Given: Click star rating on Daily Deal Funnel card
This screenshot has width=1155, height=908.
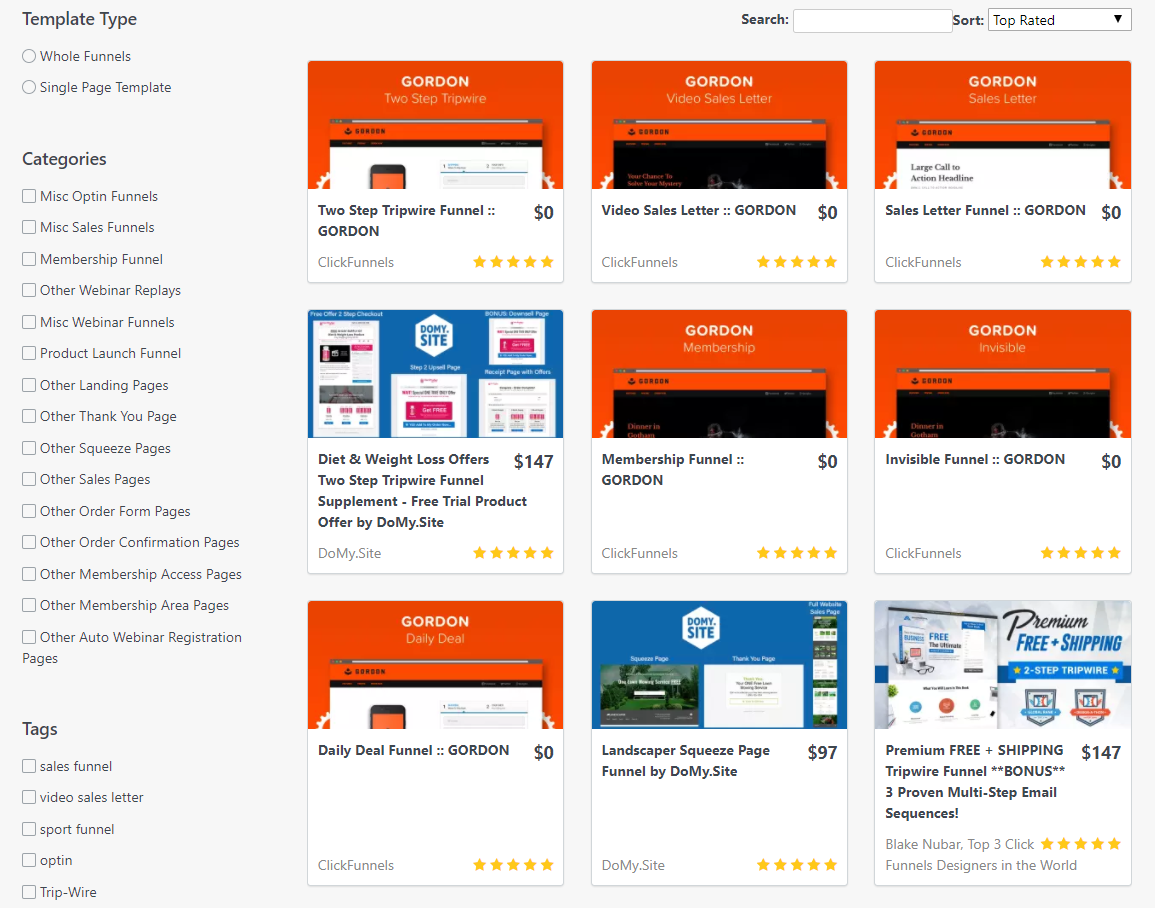Looking at the screenshot, I should (x=513, y=865).
